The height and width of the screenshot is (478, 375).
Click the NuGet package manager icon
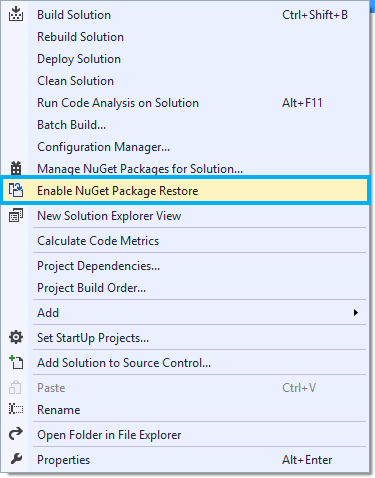pyautogui.click(x=16, y=168)
